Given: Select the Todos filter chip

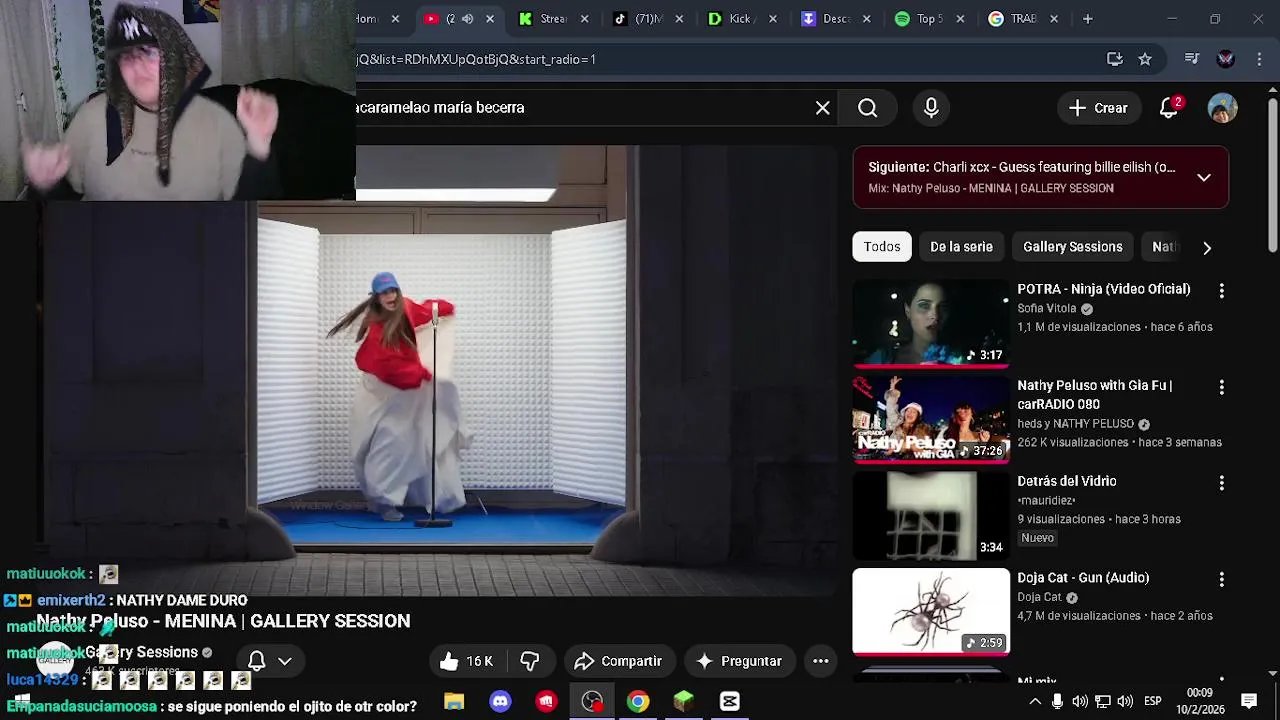Looking at the screenshot, I should pyautogui.click(x=882, y=247).
